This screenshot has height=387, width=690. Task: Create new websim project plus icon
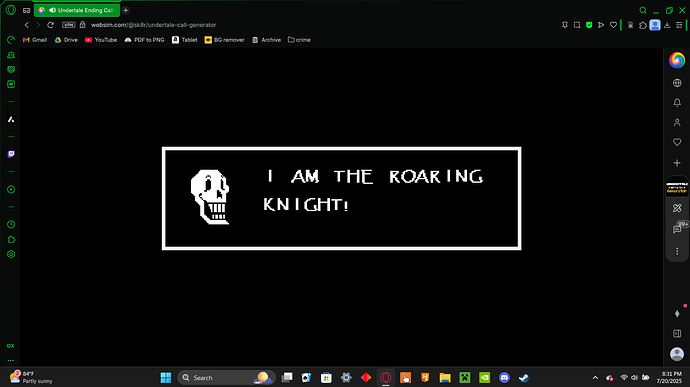(x=677, y=162)
